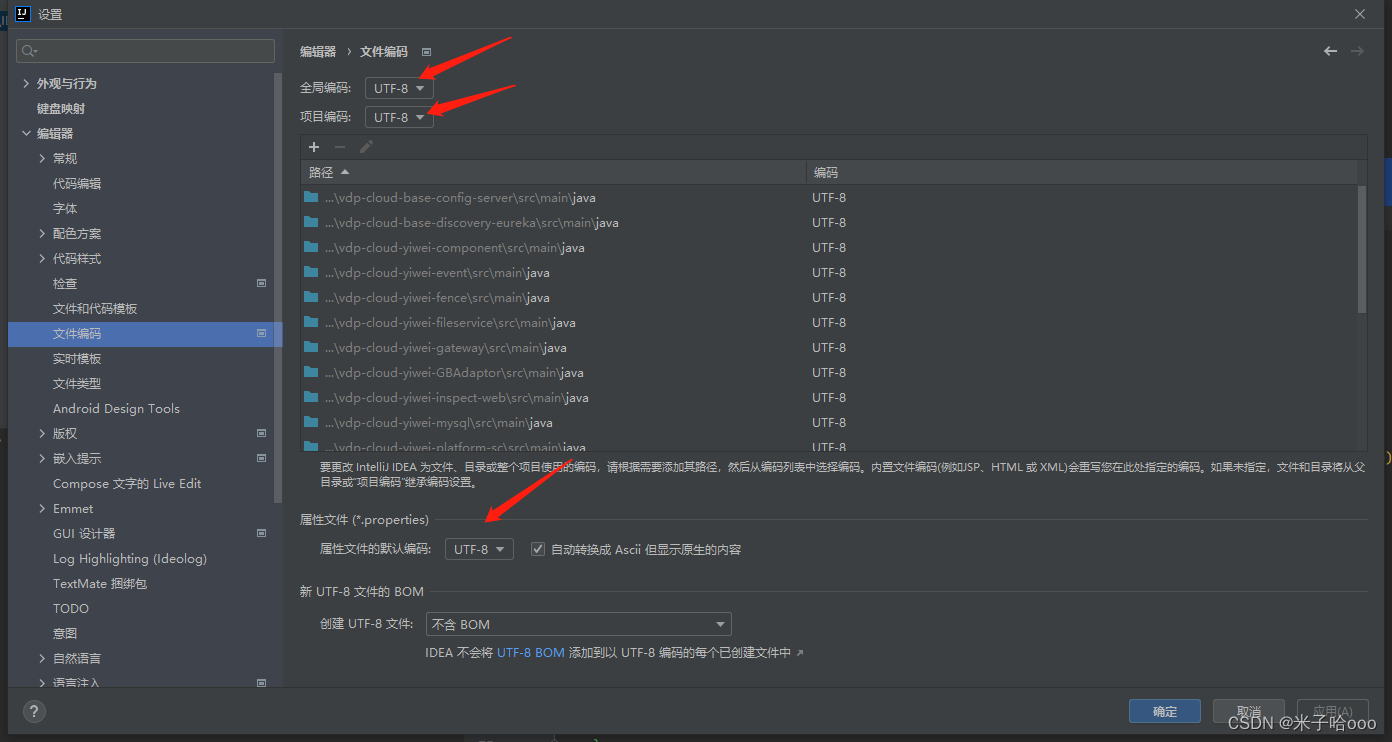Click the settings search input field
The height and width of the screenshot is (742, 1392).
click(146, 51)
